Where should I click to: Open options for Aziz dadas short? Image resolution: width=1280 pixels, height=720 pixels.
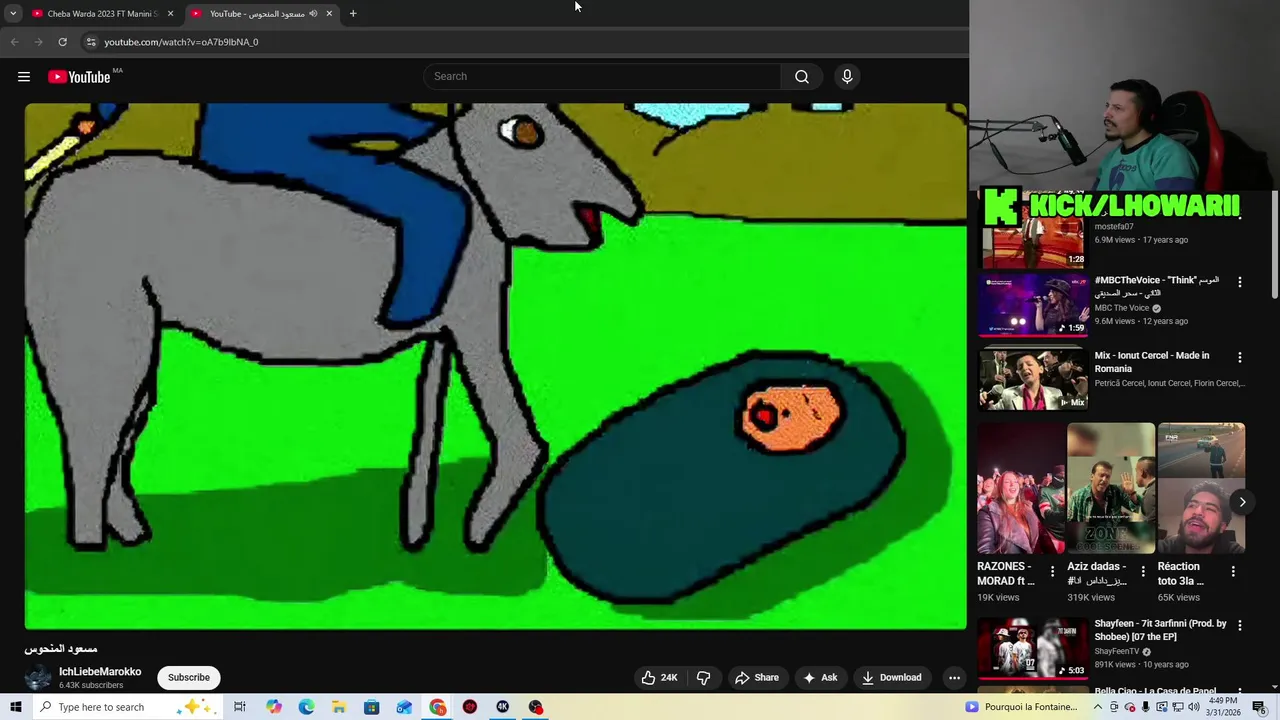pos(1143,572)
